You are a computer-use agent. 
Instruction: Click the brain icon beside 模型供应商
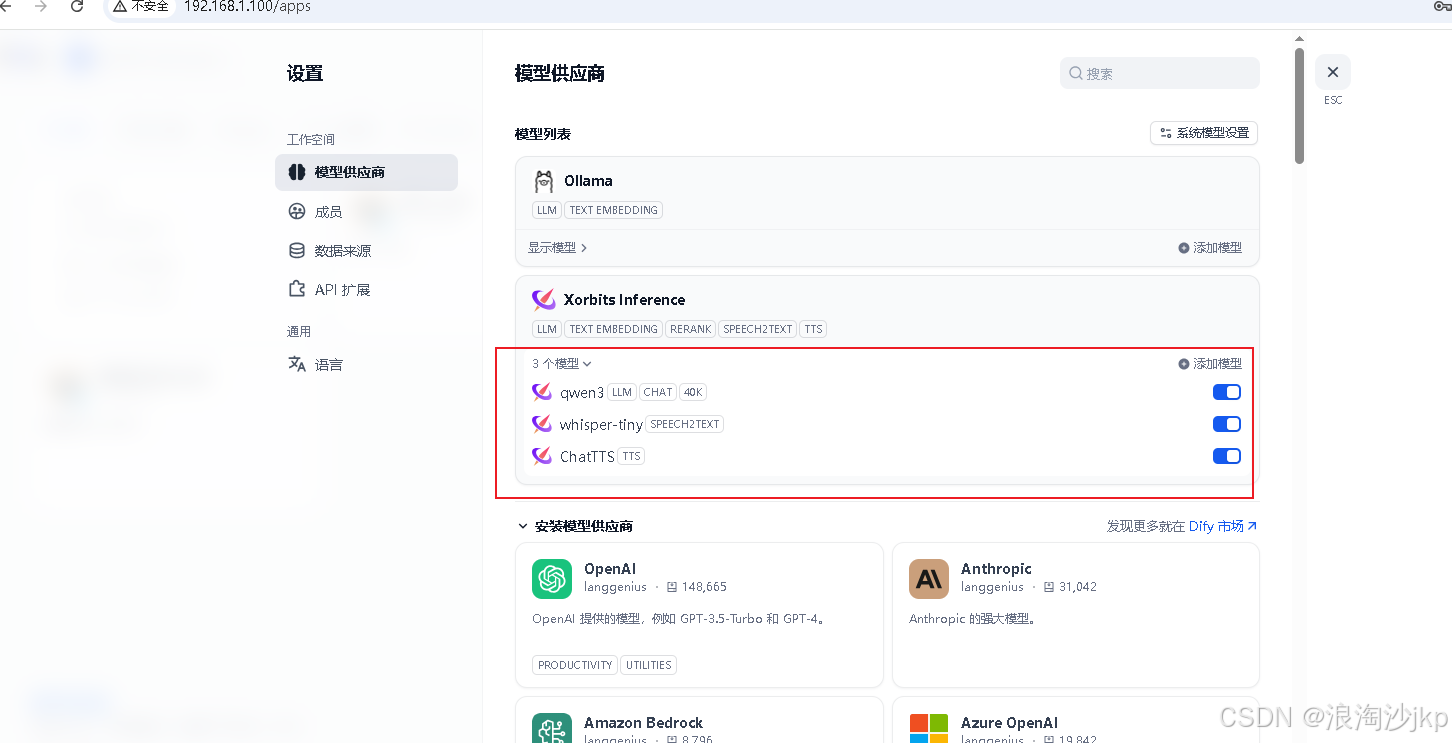tap(297, 172)
